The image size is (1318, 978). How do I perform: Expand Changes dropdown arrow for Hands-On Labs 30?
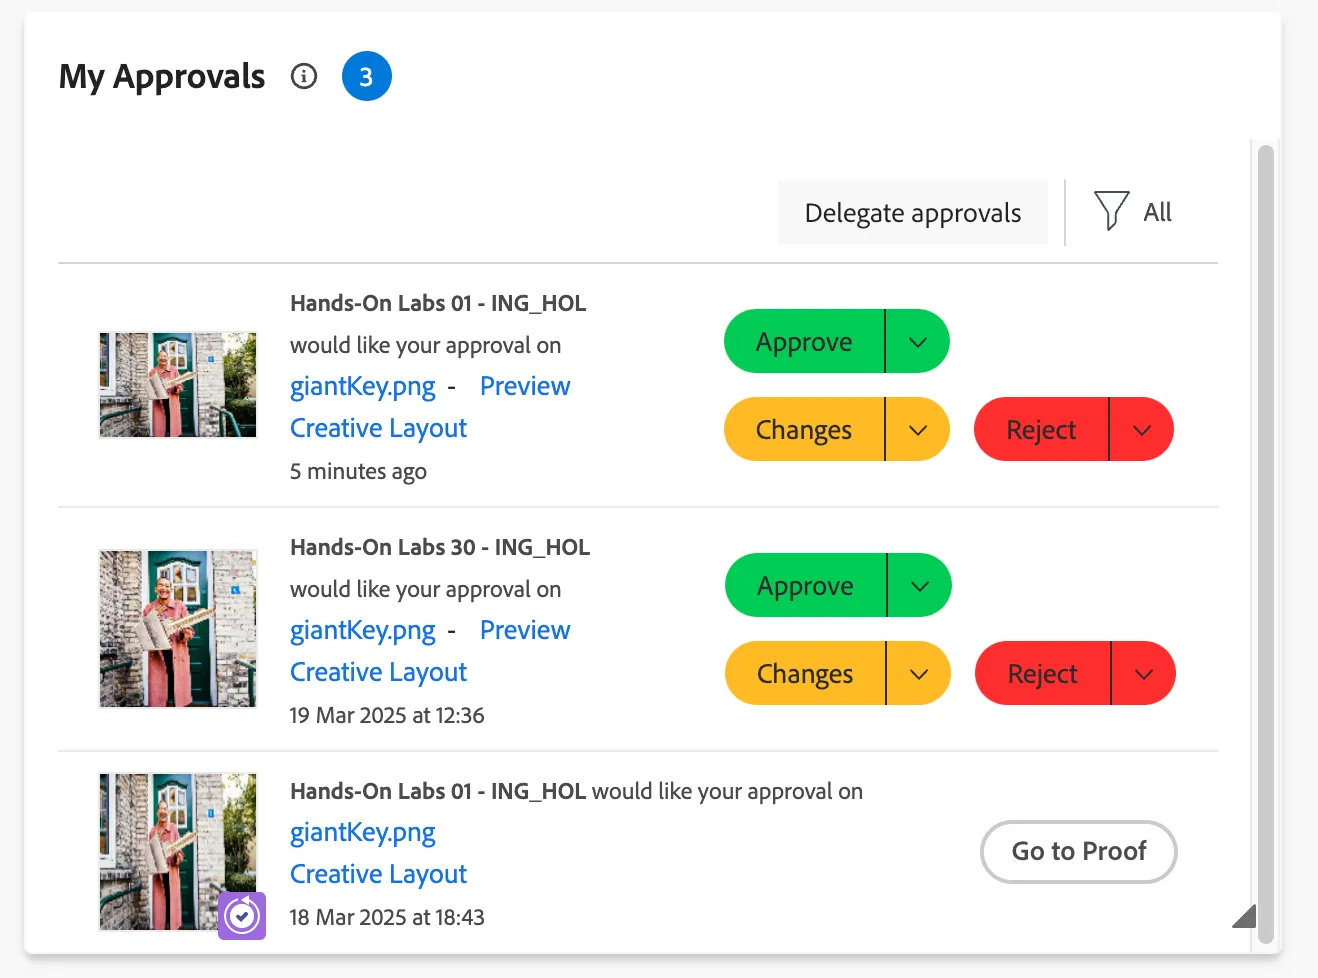tap(919, 673)
